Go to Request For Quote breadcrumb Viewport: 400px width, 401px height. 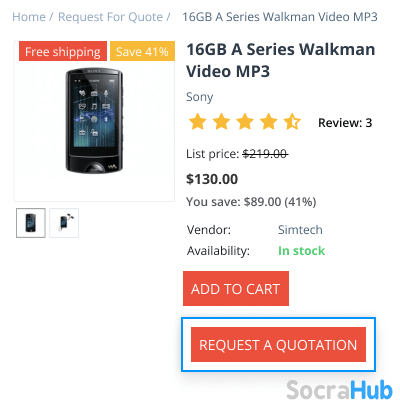pyautogui.click(x=110, y=17)
